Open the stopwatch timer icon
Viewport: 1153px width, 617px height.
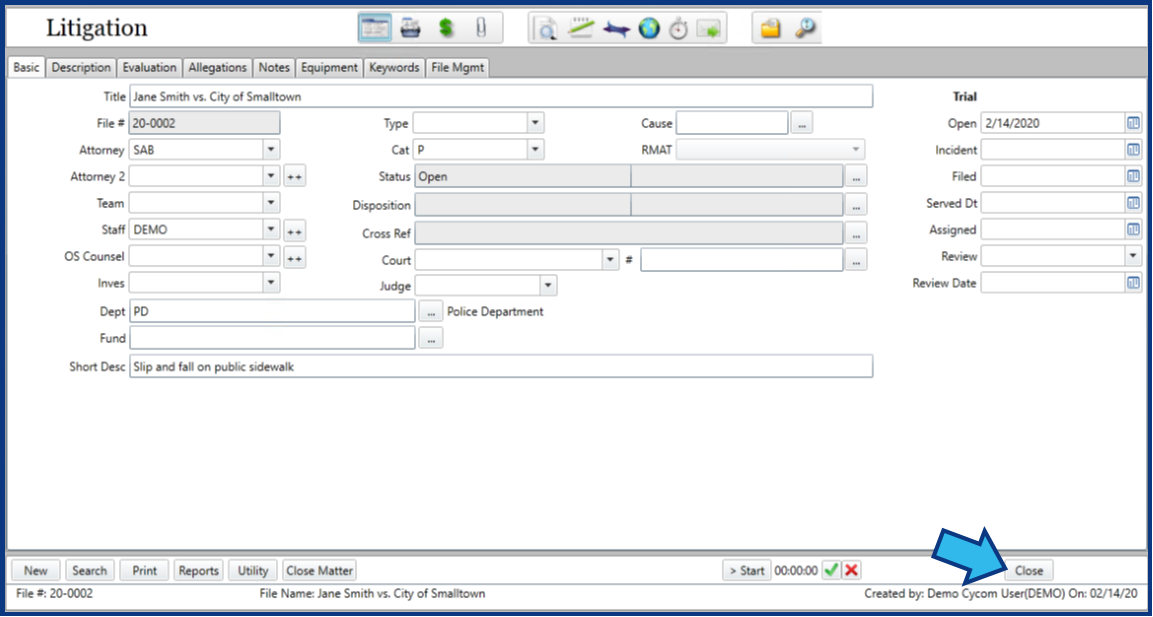tap(679, 29)
